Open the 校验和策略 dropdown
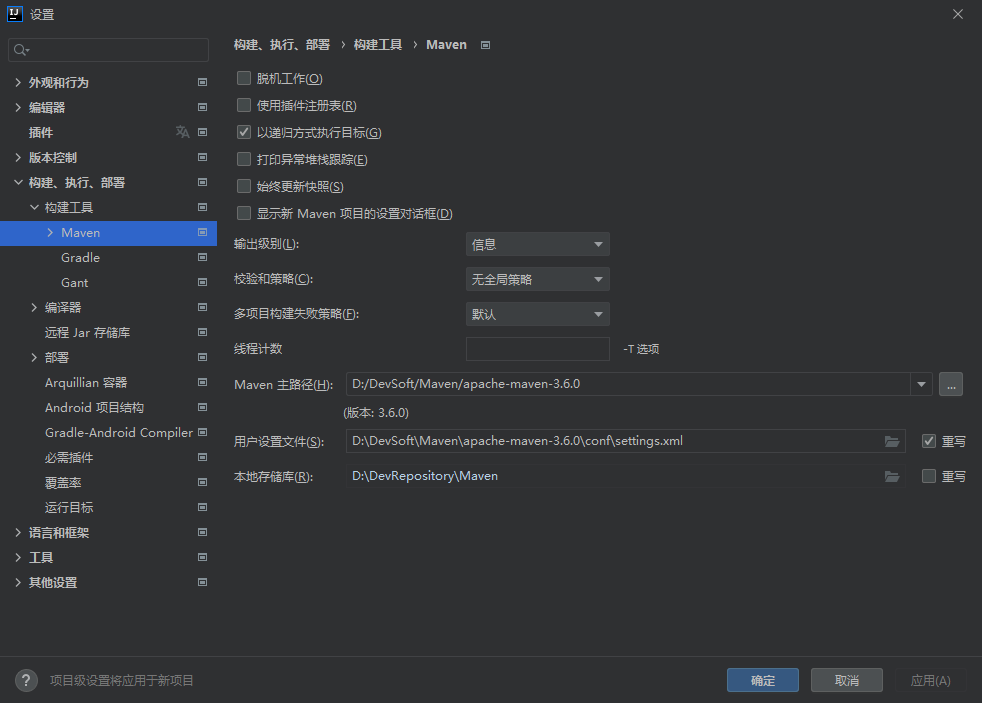 (x=537, y=279)
